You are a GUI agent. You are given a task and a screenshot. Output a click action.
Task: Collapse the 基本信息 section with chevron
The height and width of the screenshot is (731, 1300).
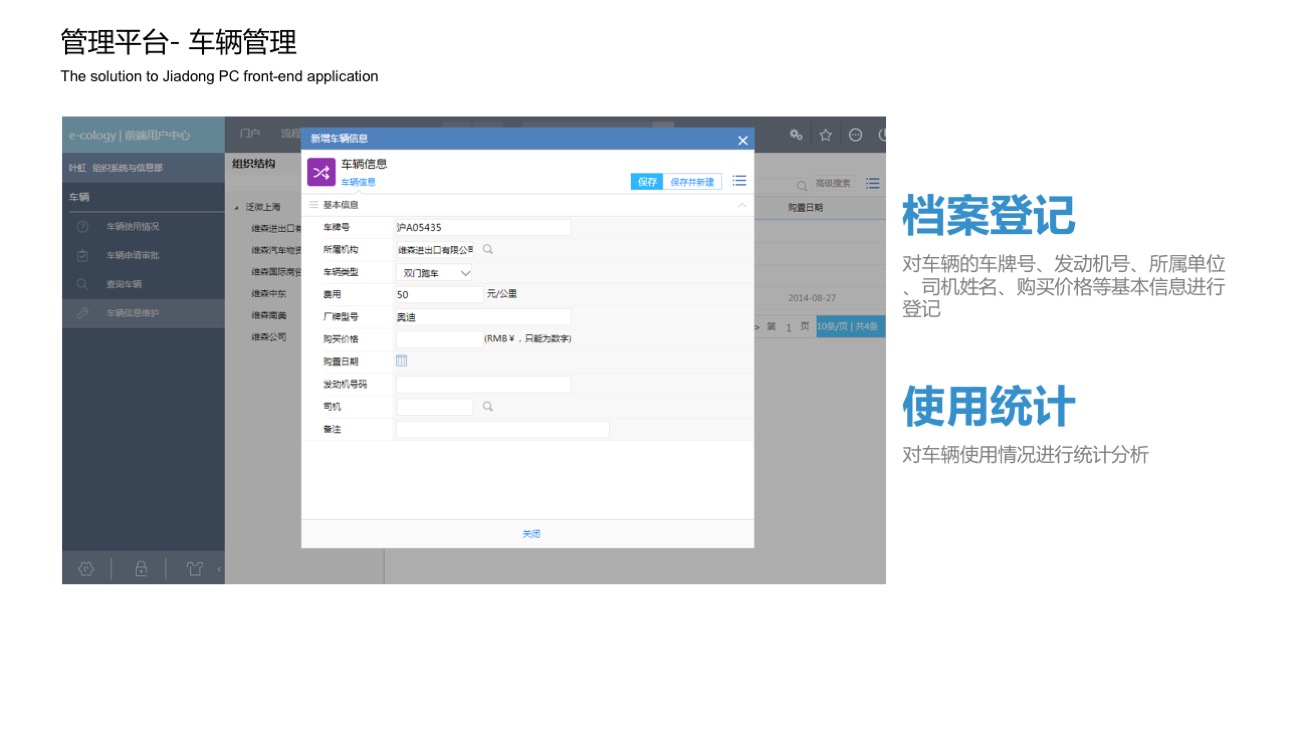[x=741, y=205]
